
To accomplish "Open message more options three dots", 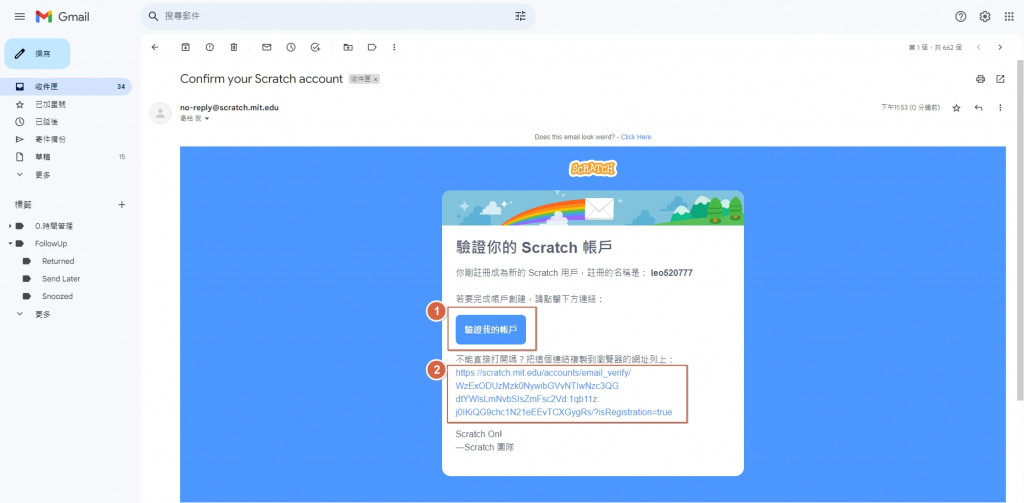I will pyautogui.click(x=1000, y=108).
